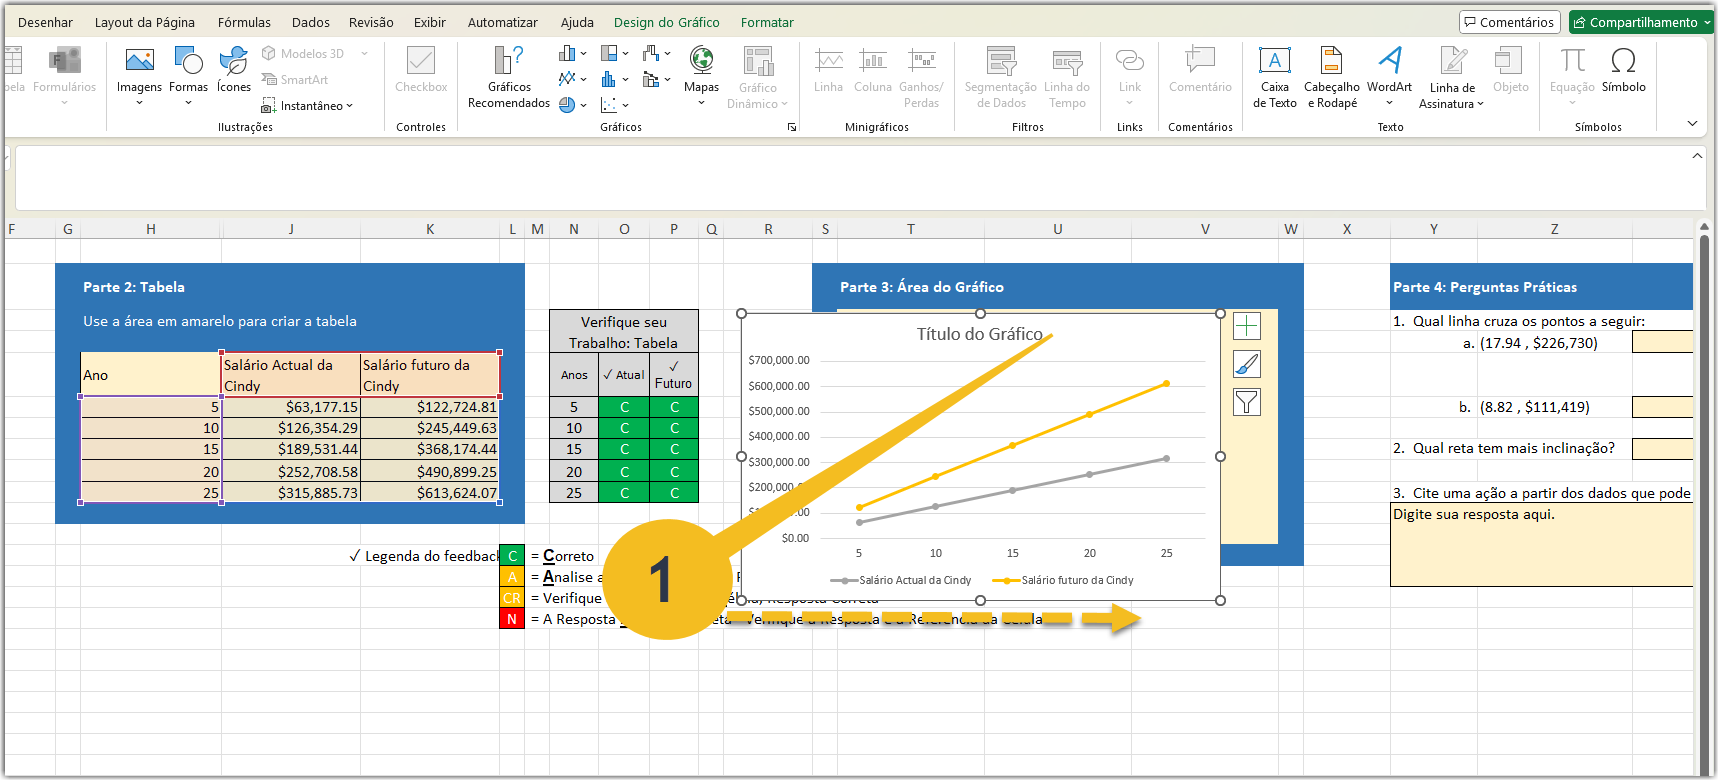Screen dimensions: 1719x781
Task: Open the Design do Gráfico tab
Action: (x=667, y=22)
